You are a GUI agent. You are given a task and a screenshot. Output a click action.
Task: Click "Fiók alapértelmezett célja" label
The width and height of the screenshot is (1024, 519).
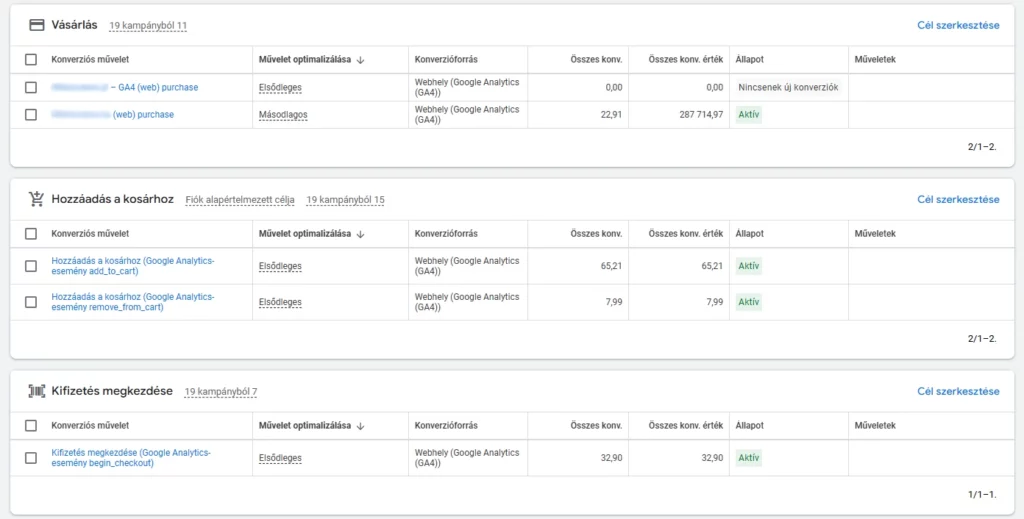[240, 200]
